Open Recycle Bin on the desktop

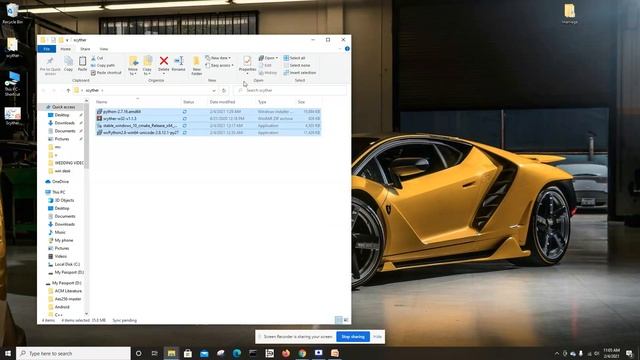tap(12, 13)
